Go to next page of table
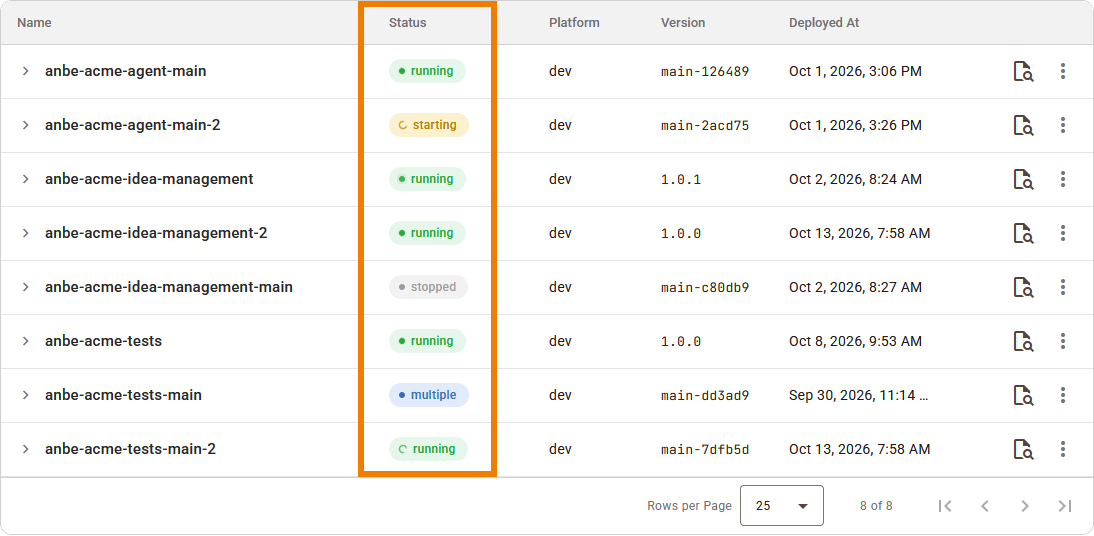Screen dimensions: 1094x536 [1025, 506]
